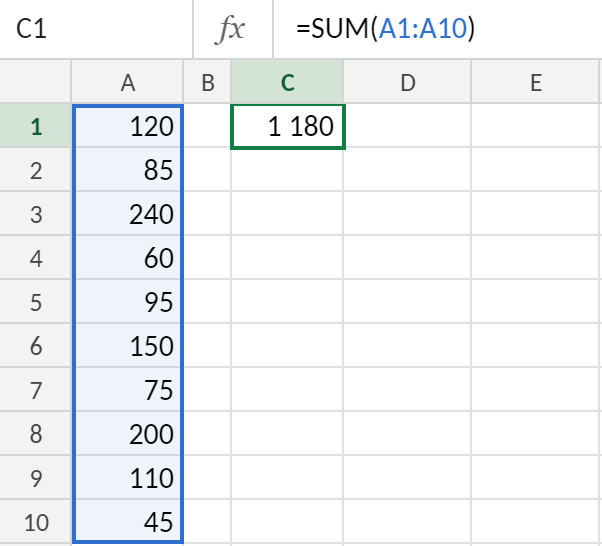The image size is (602, 546).
Task: Click empty cell B6
Action: tap(207, 345)
